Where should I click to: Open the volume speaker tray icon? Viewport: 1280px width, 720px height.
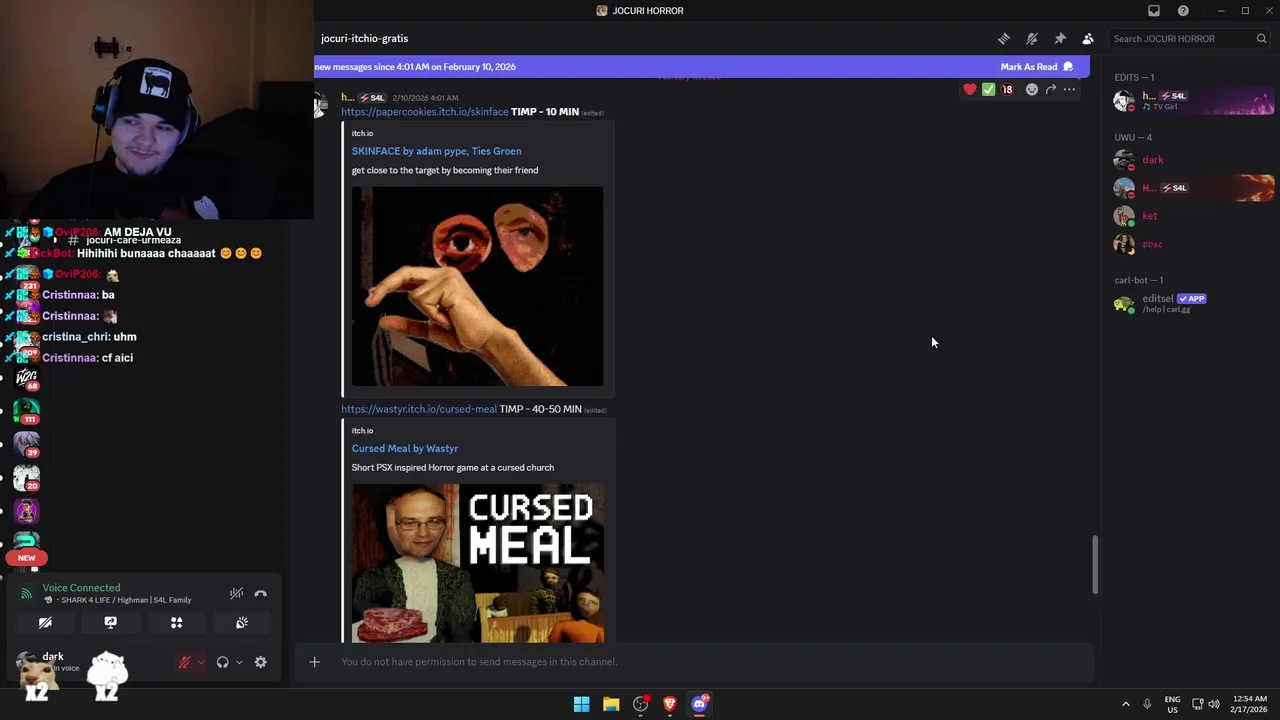pos(1214,704)
